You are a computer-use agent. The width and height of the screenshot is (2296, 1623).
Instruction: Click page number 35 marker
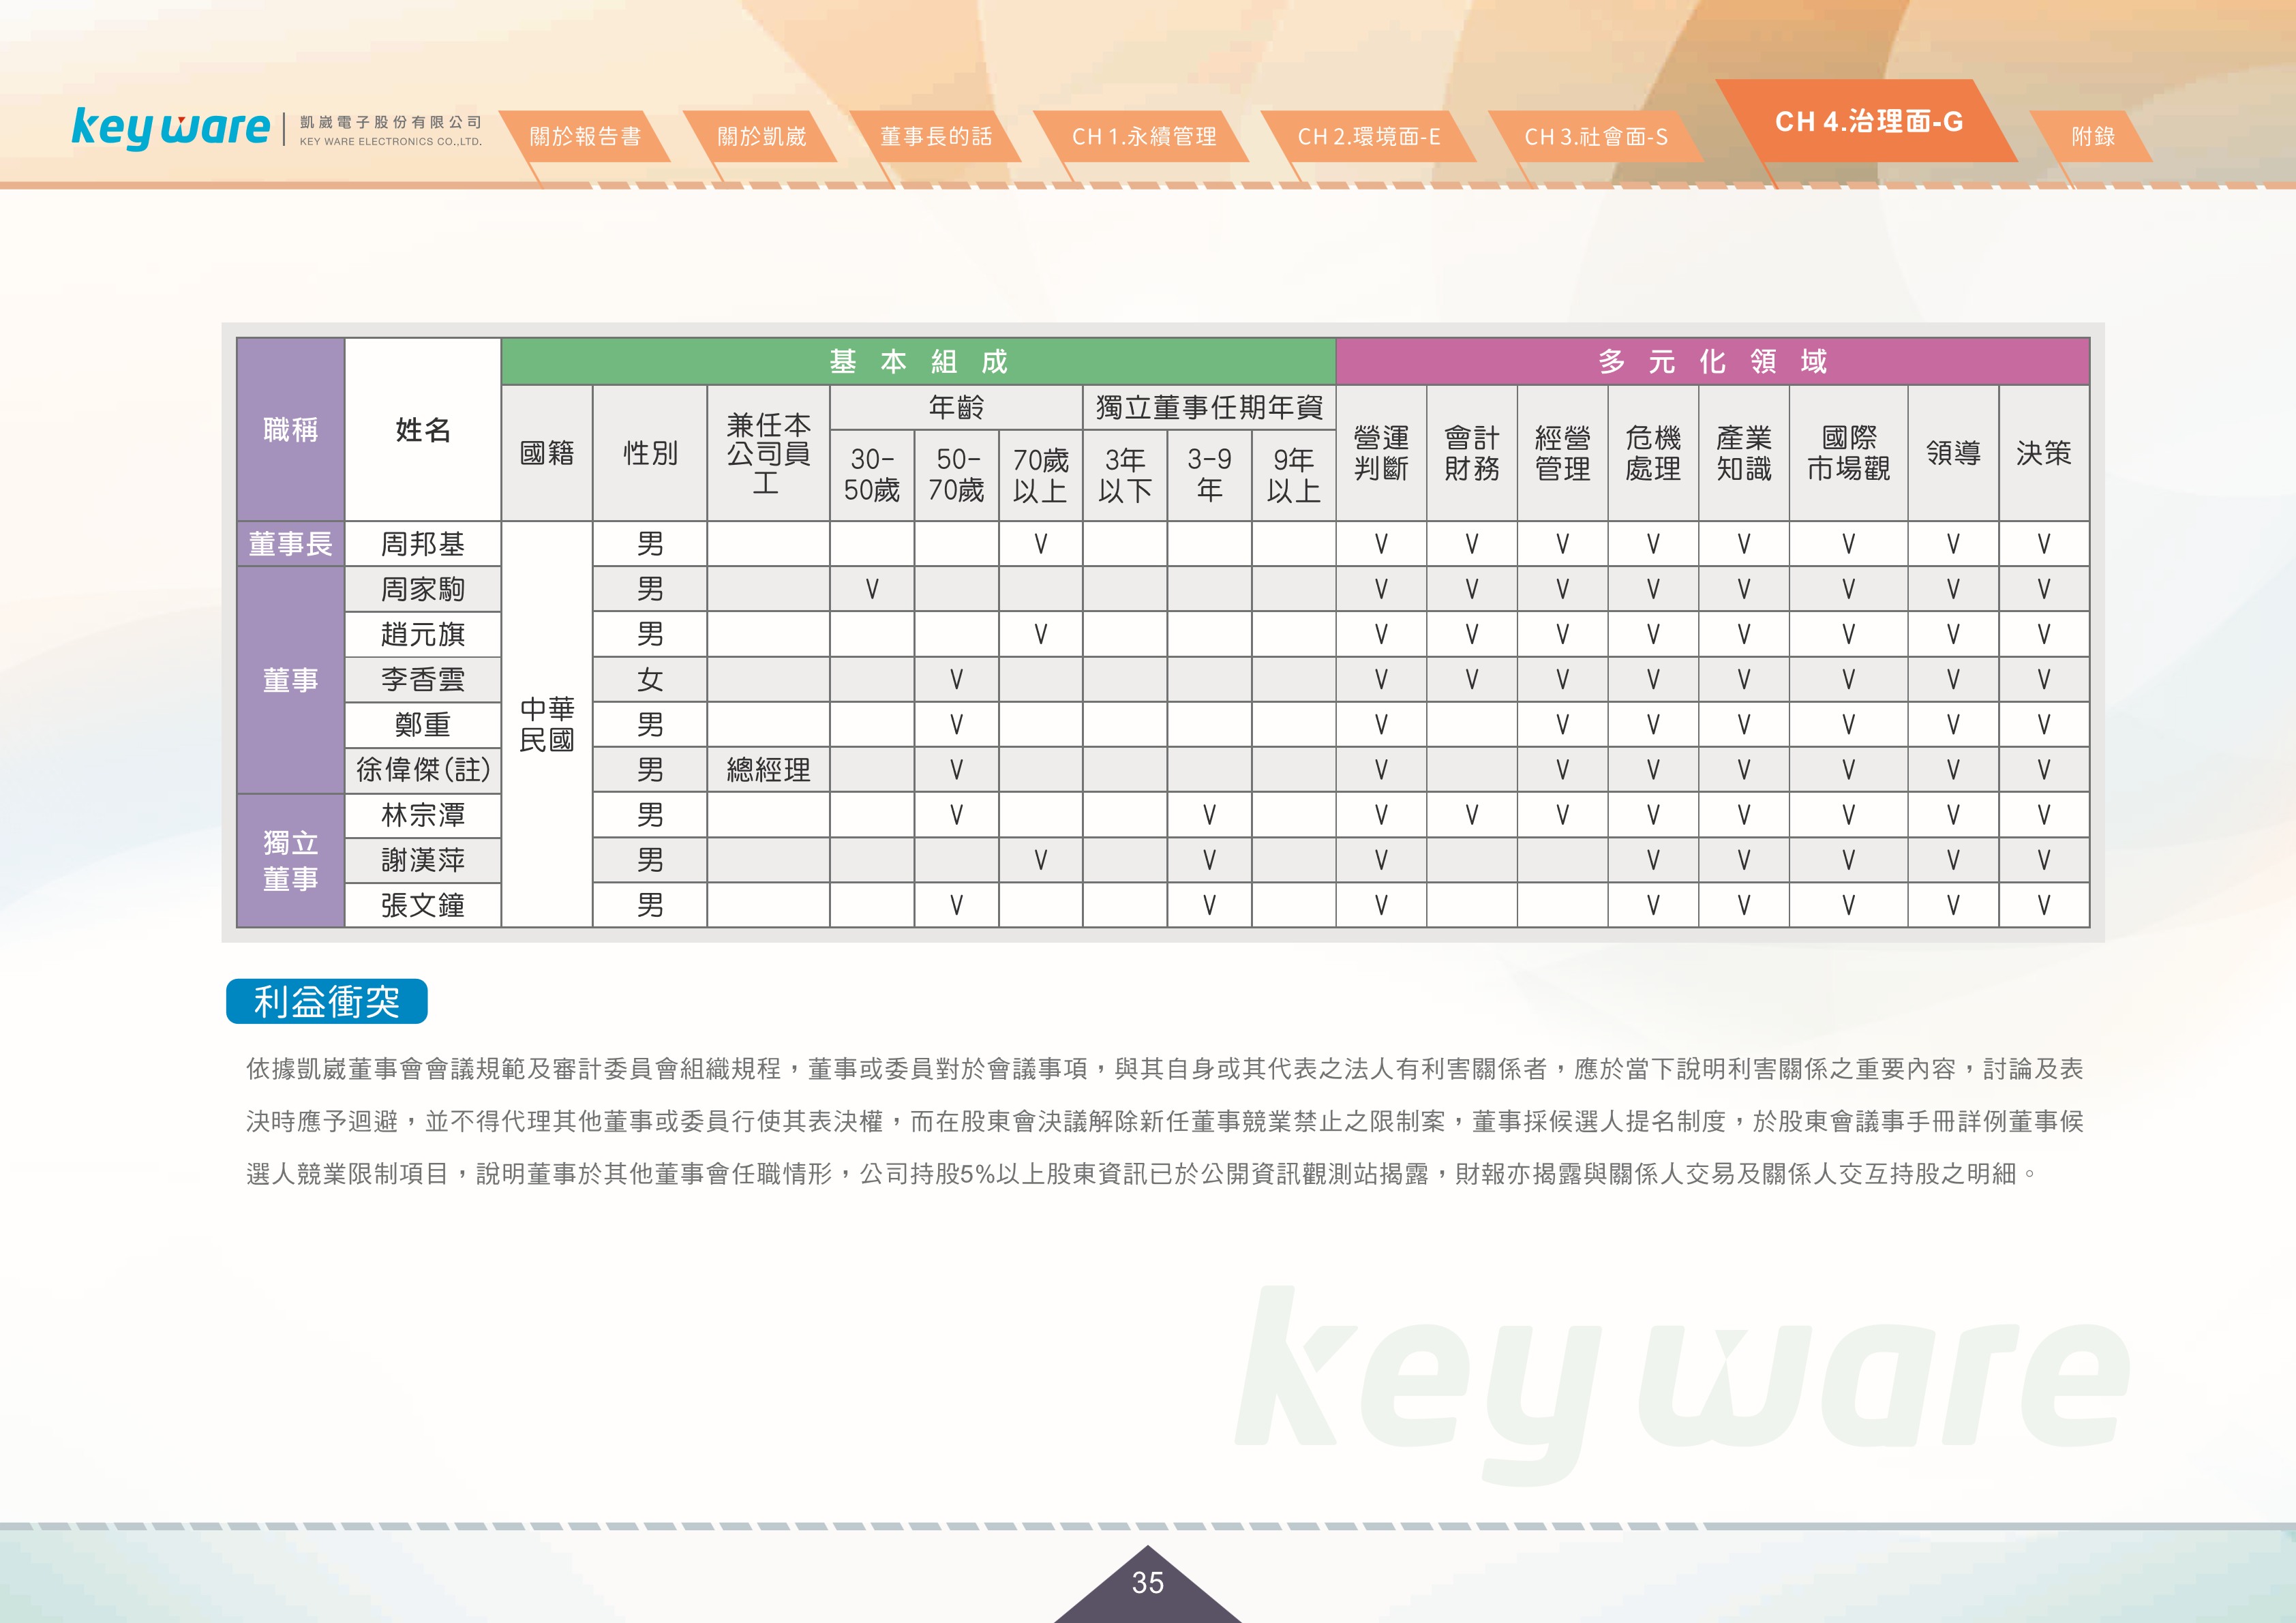(x=1148, y=1583)
